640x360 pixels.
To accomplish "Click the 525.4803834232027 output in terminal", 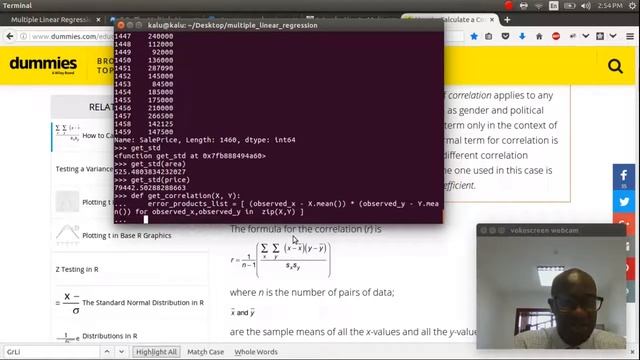I will click(150, 172).
